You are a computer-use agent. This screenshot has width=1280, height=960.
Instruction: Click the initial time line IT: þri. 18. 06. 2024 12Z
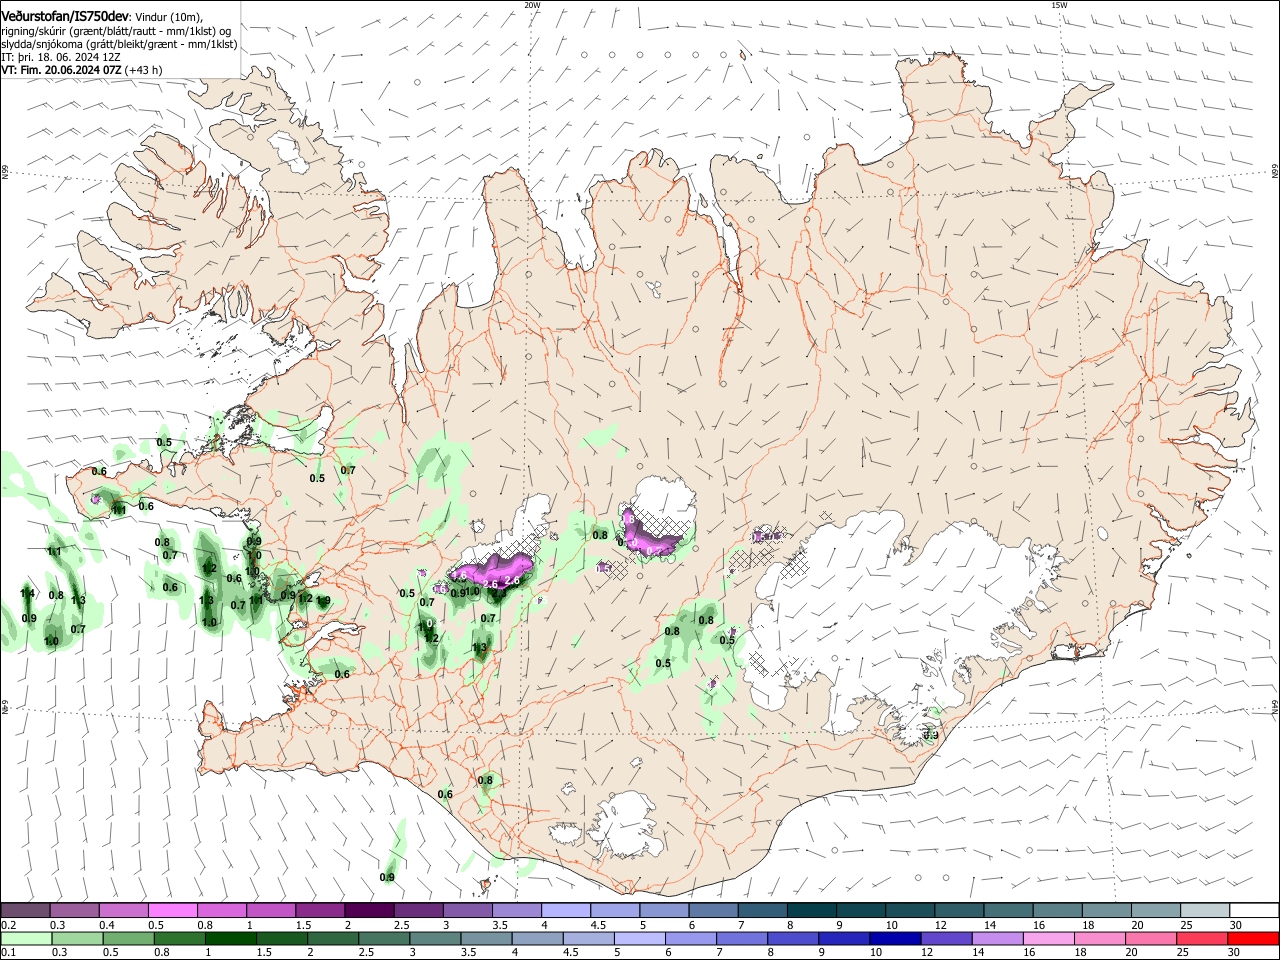61,57
